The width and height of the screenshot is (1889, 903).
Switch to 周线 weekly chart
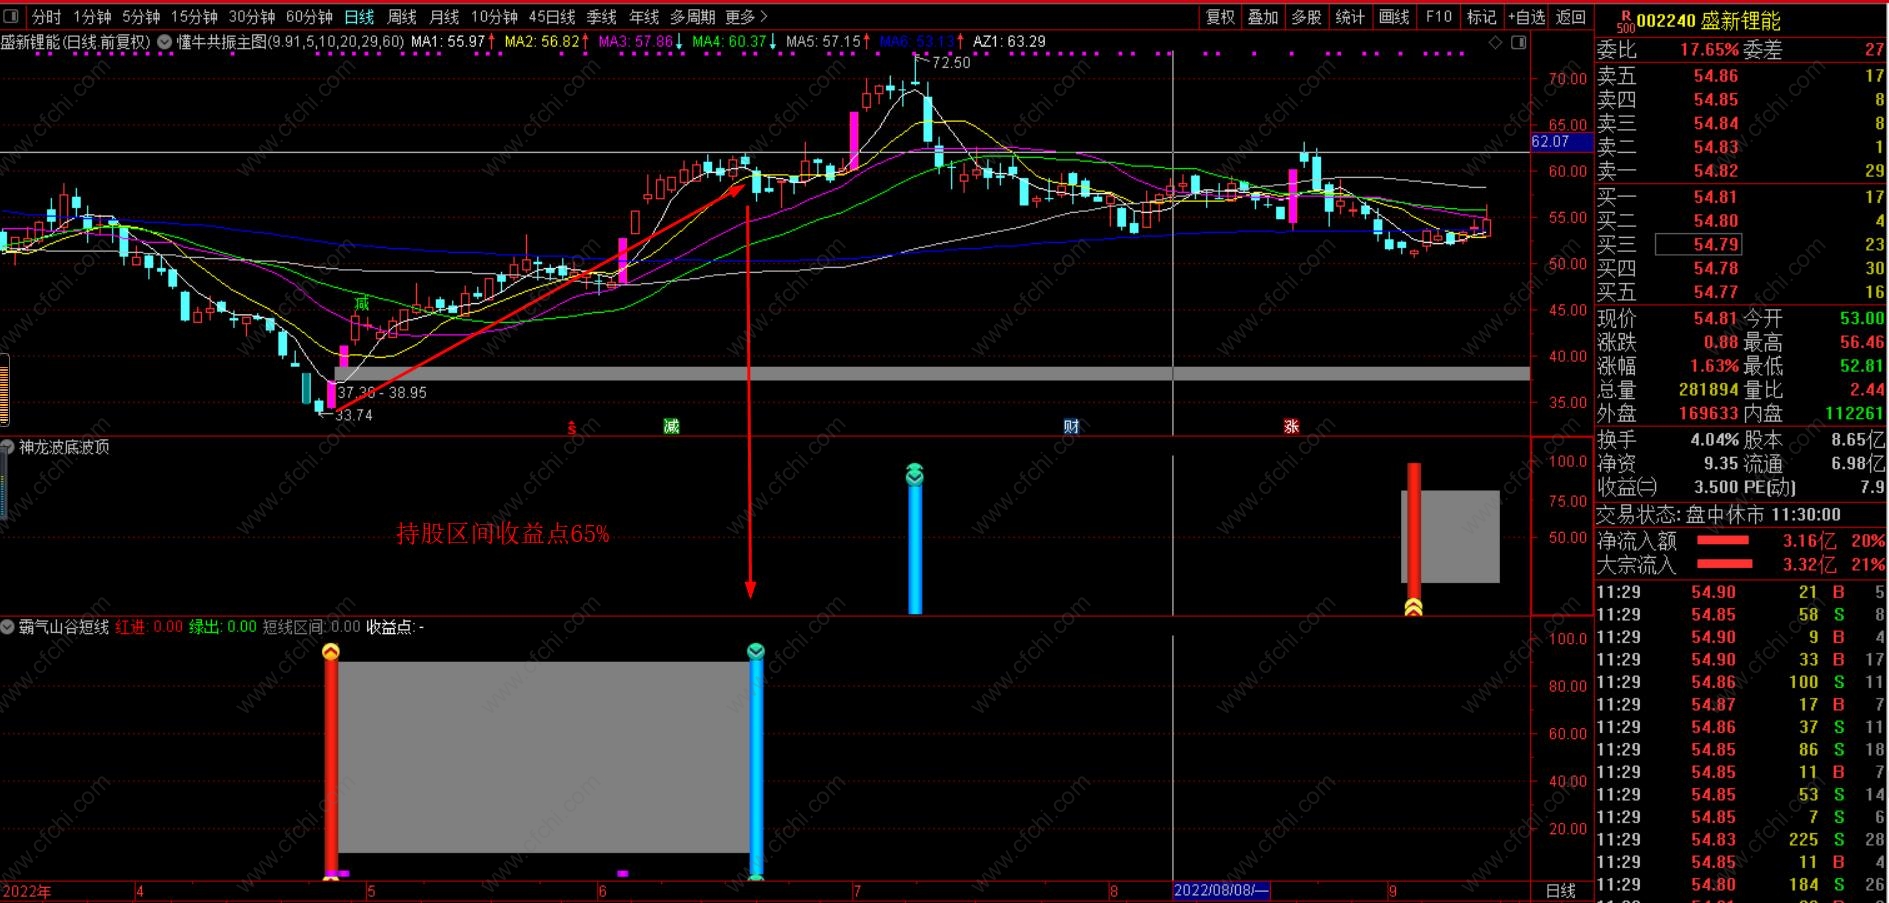[x=402, y=17]
